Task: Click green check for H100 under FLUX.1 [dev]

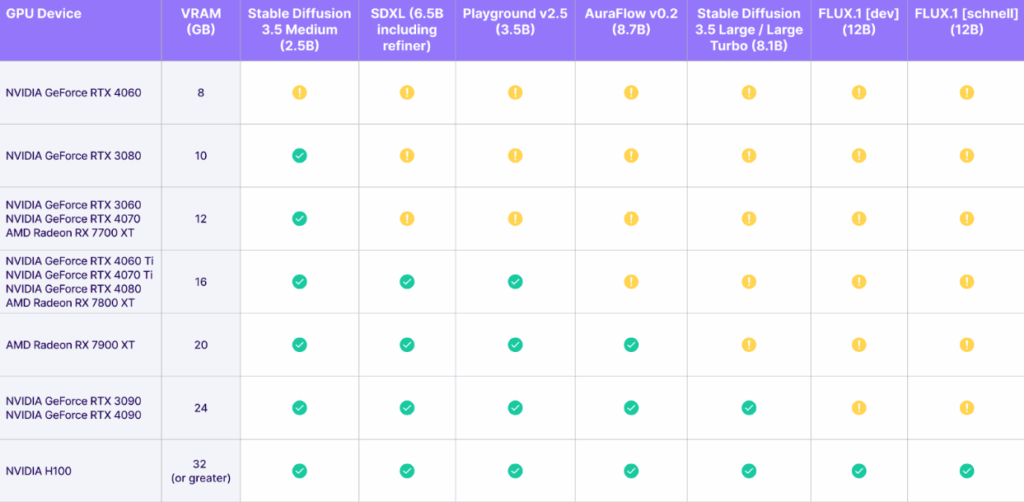Action: coord(859,471)
